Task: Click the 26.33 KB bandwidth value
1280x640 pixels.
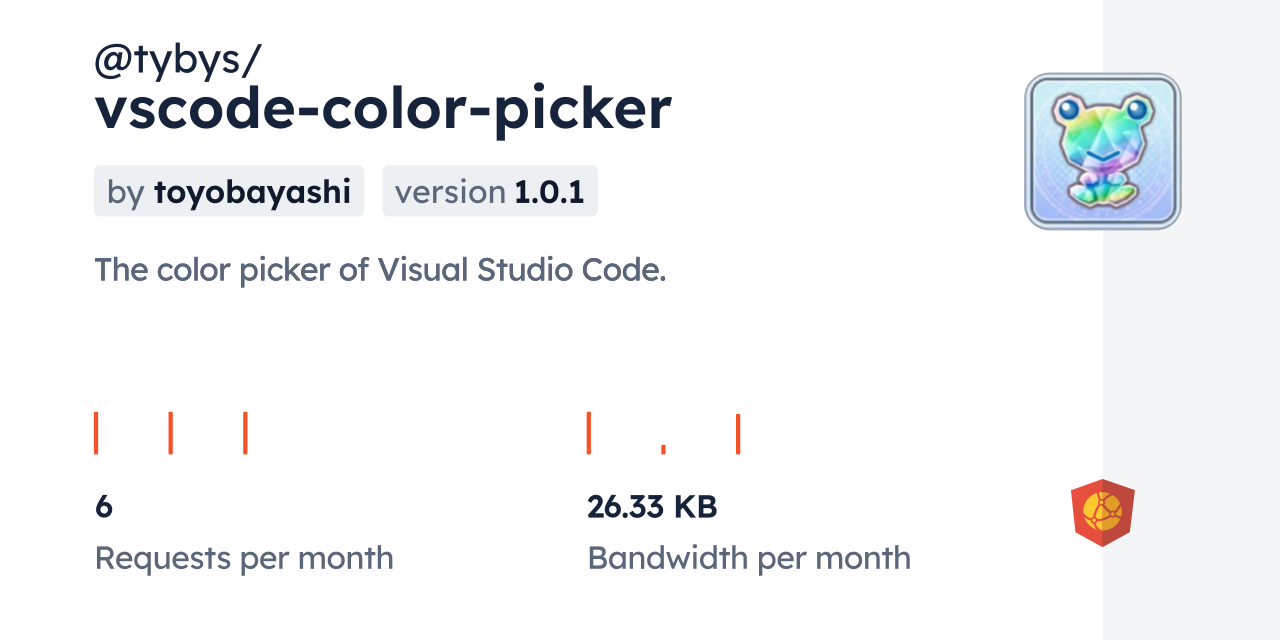Action: coord(652,507)
